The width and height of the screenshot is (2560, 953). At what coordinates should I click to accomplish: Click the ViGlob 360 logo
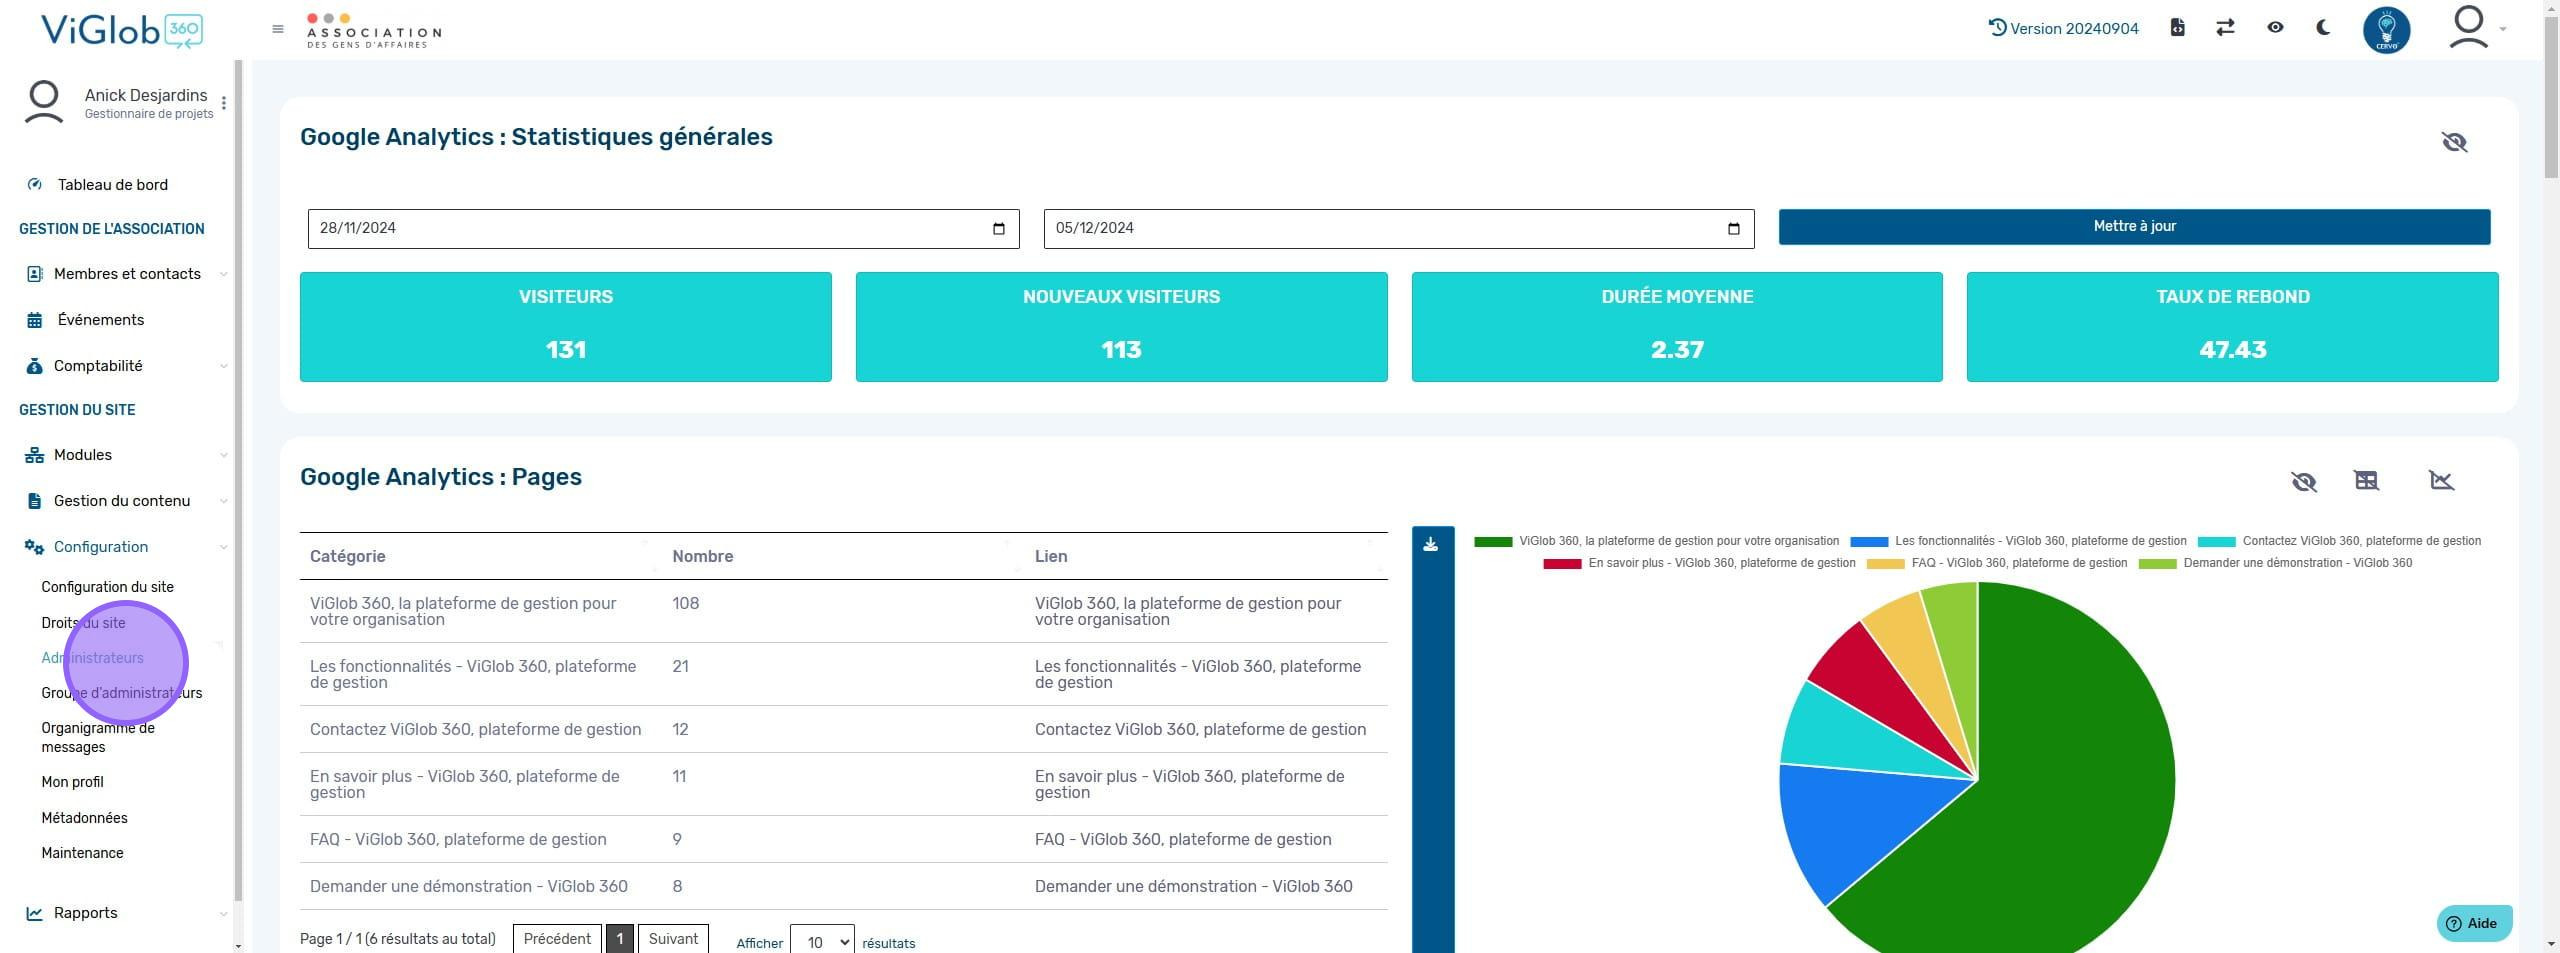click(x=122, y=30)
